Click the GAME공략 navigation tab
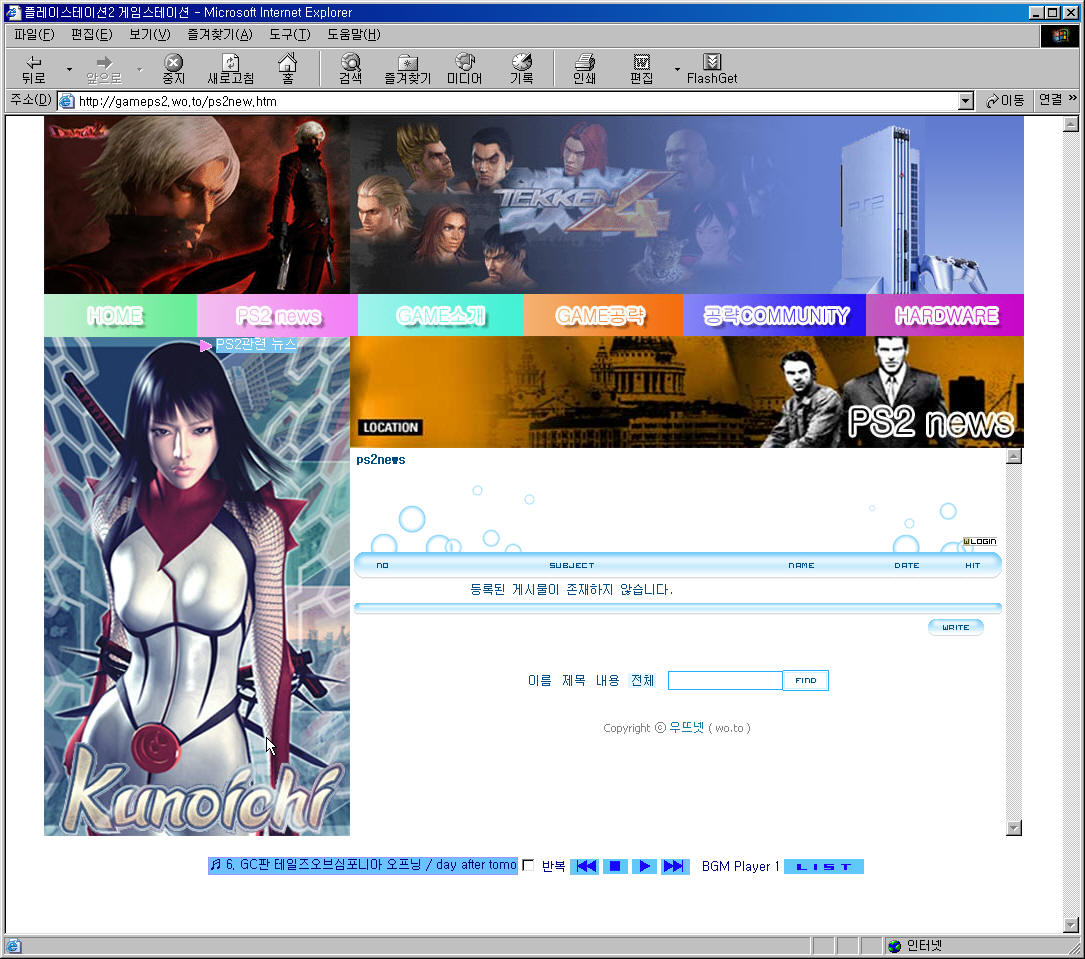 (x=603, y=316)
